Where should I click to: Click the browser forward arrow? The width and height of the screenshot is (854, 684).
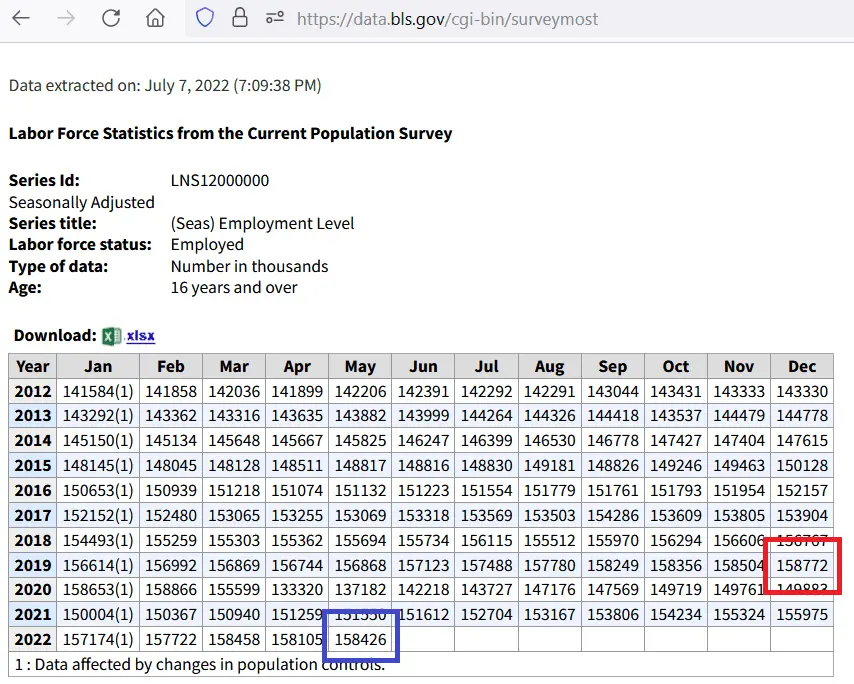click(66, 18)
